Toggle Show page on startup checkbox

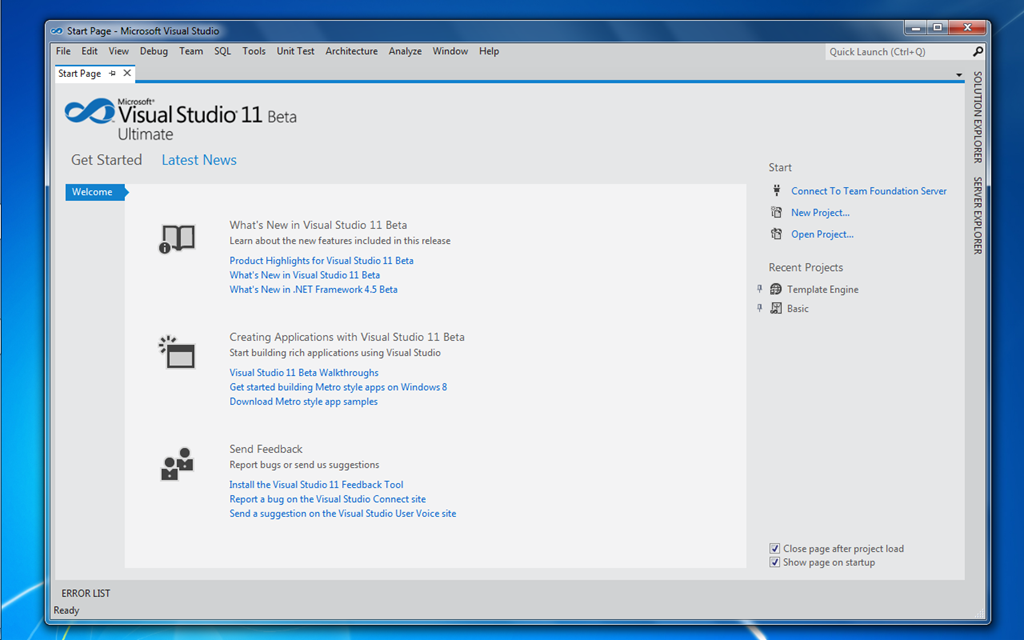pos(775,562)
